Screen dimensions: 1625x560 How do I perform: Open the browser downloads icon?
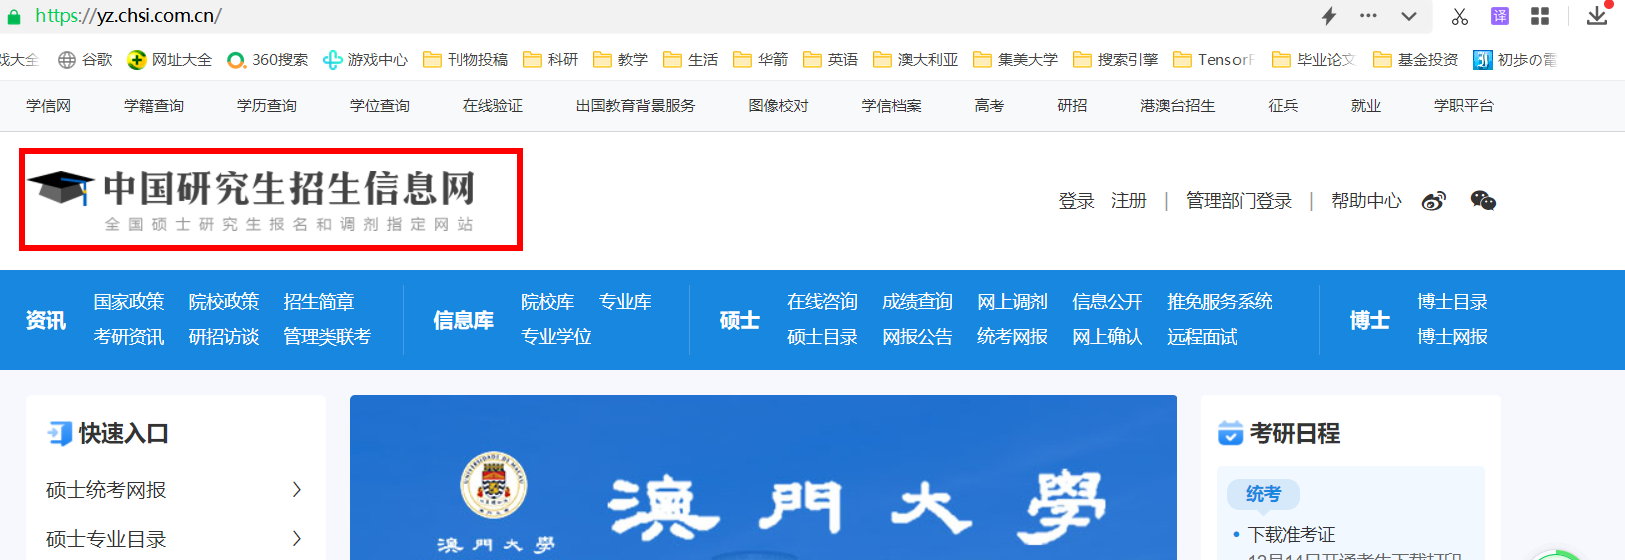coord(1597,16)
